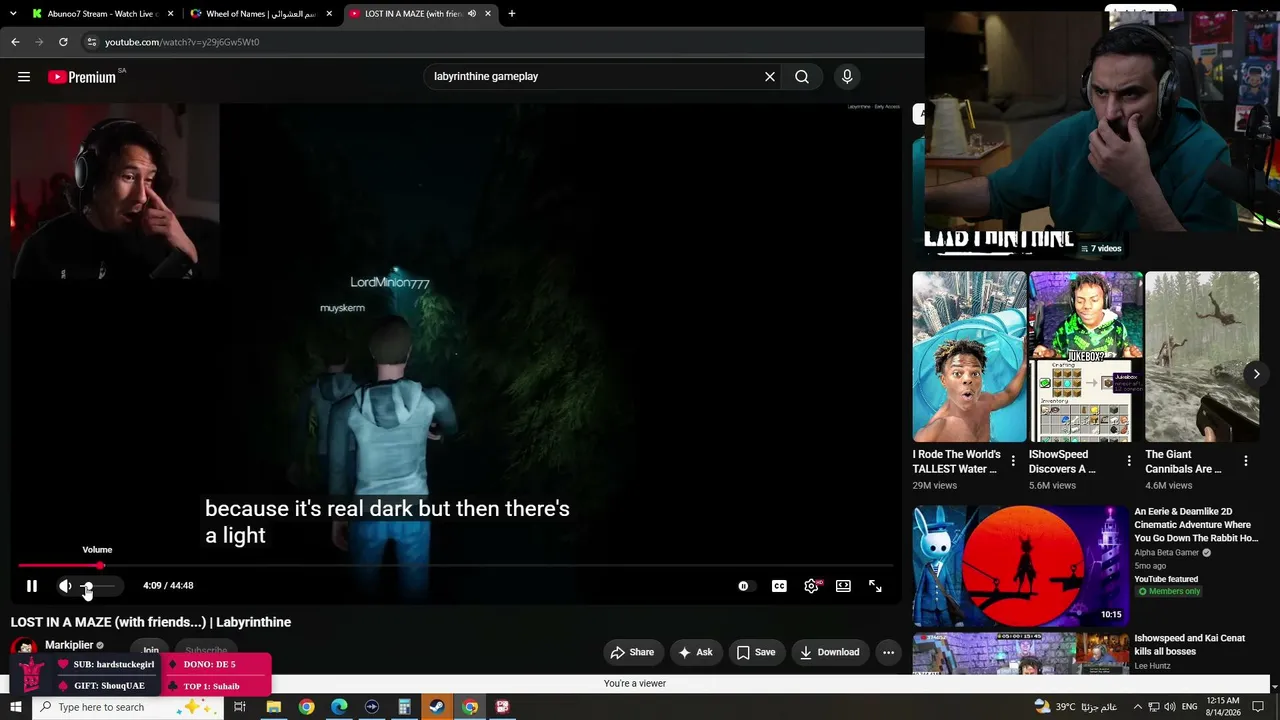Open Task View on the taskbar
The height and width of the screenshot is (720, 1280).
coord(240,707)
